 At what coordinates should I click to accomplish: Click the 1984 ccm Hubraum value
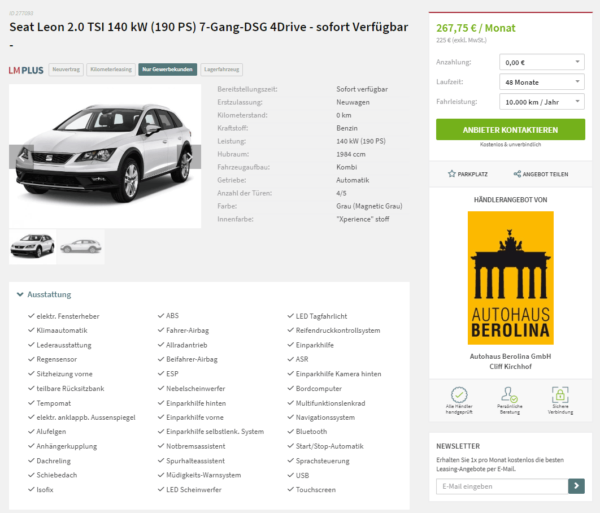click(351, 154)
